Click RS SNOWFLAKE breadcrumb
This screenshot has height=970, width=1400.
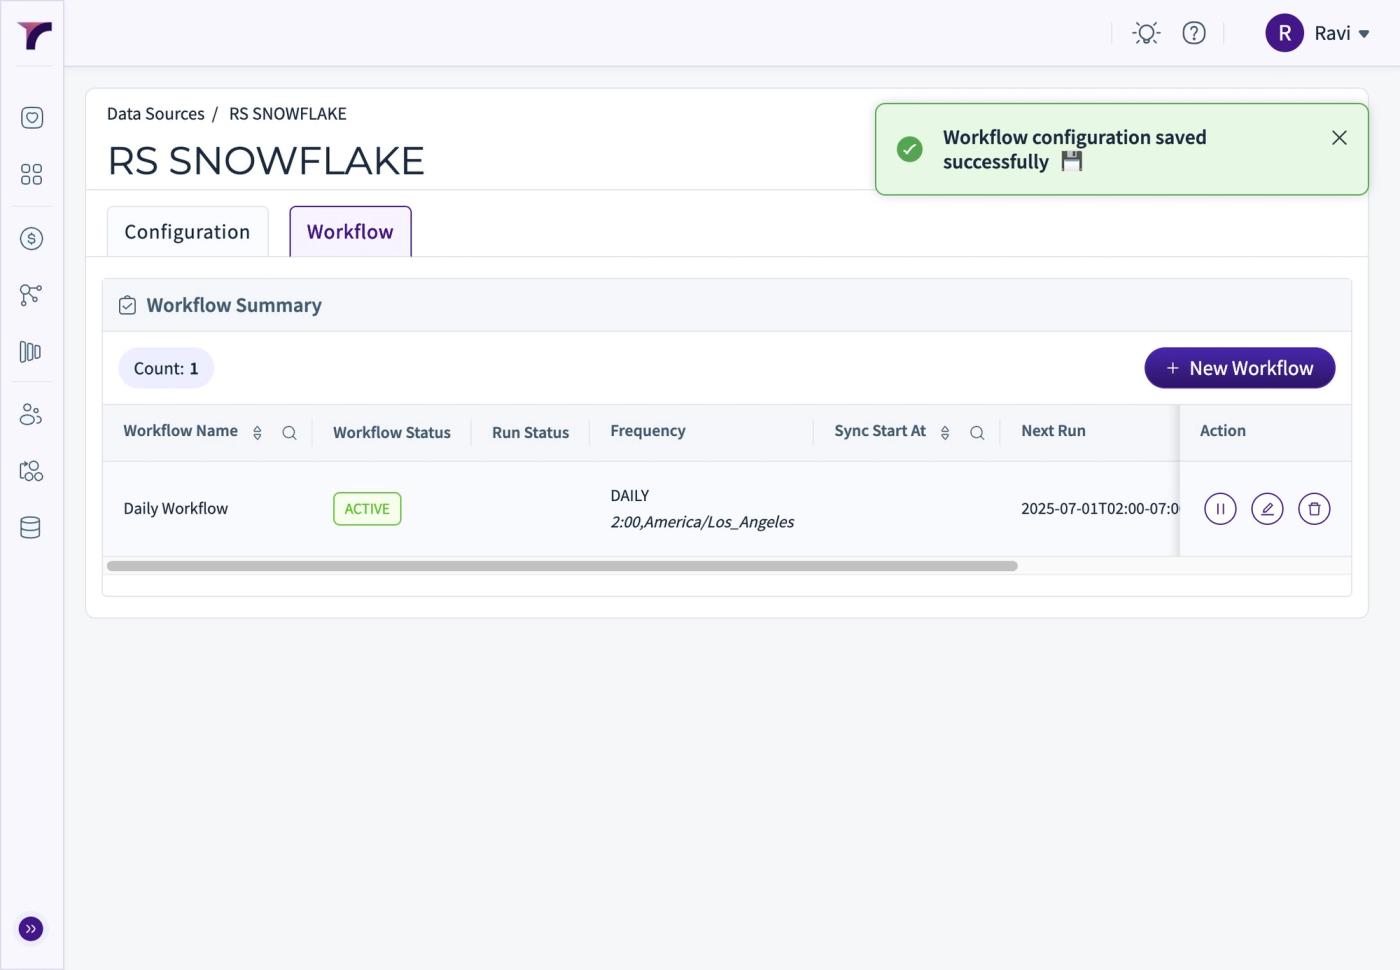tap(288, 114)
